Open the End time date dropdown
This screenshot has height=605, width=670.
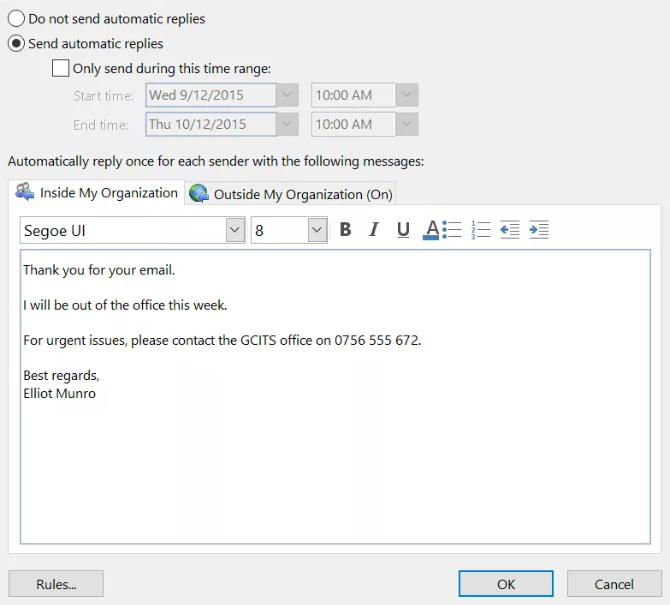[287, 124]
